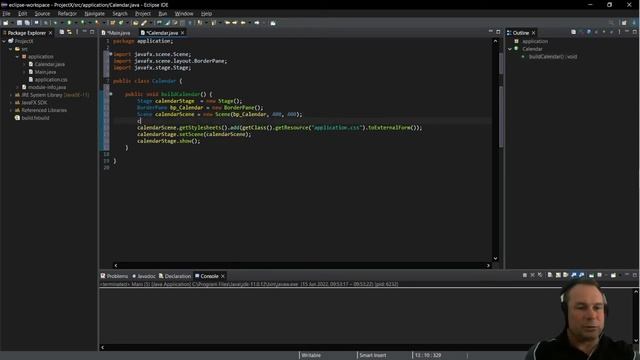Select application.css in Package Explorer
The width and height of the screenshot is (640, 360).
pyautogui.click(x=51, y=80)
